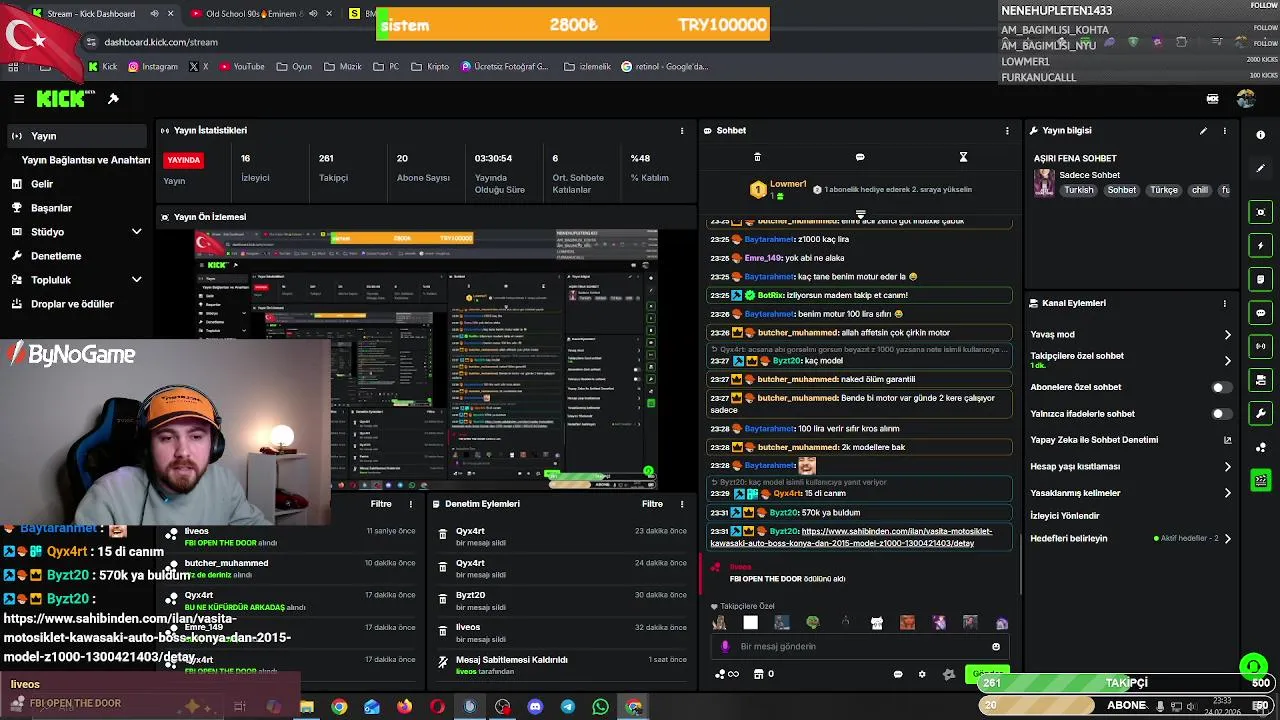This screenshot has height=720, width=1280.
Task: Open Kanal Eylemleri three-dot options
Action: pyautogui.click(x=1224, y=303)
